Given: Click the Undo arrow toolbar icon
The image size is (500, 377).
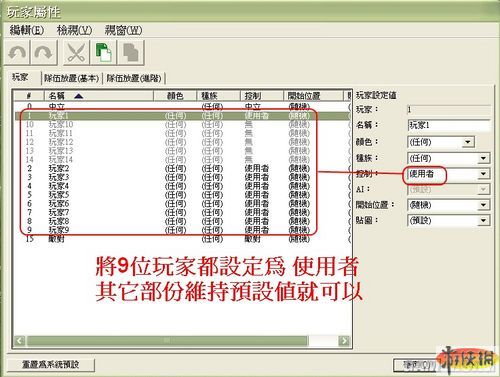Looking at the screenshot, I should (x=17, y=53).
